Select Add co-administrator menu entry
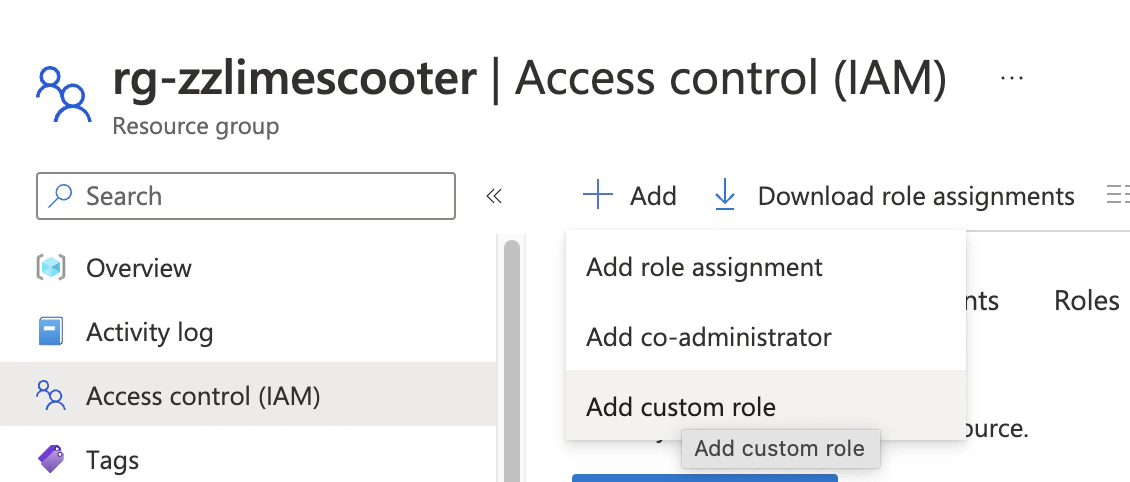Viewport: 1130px width, 482px height. (x=708, y=337)
